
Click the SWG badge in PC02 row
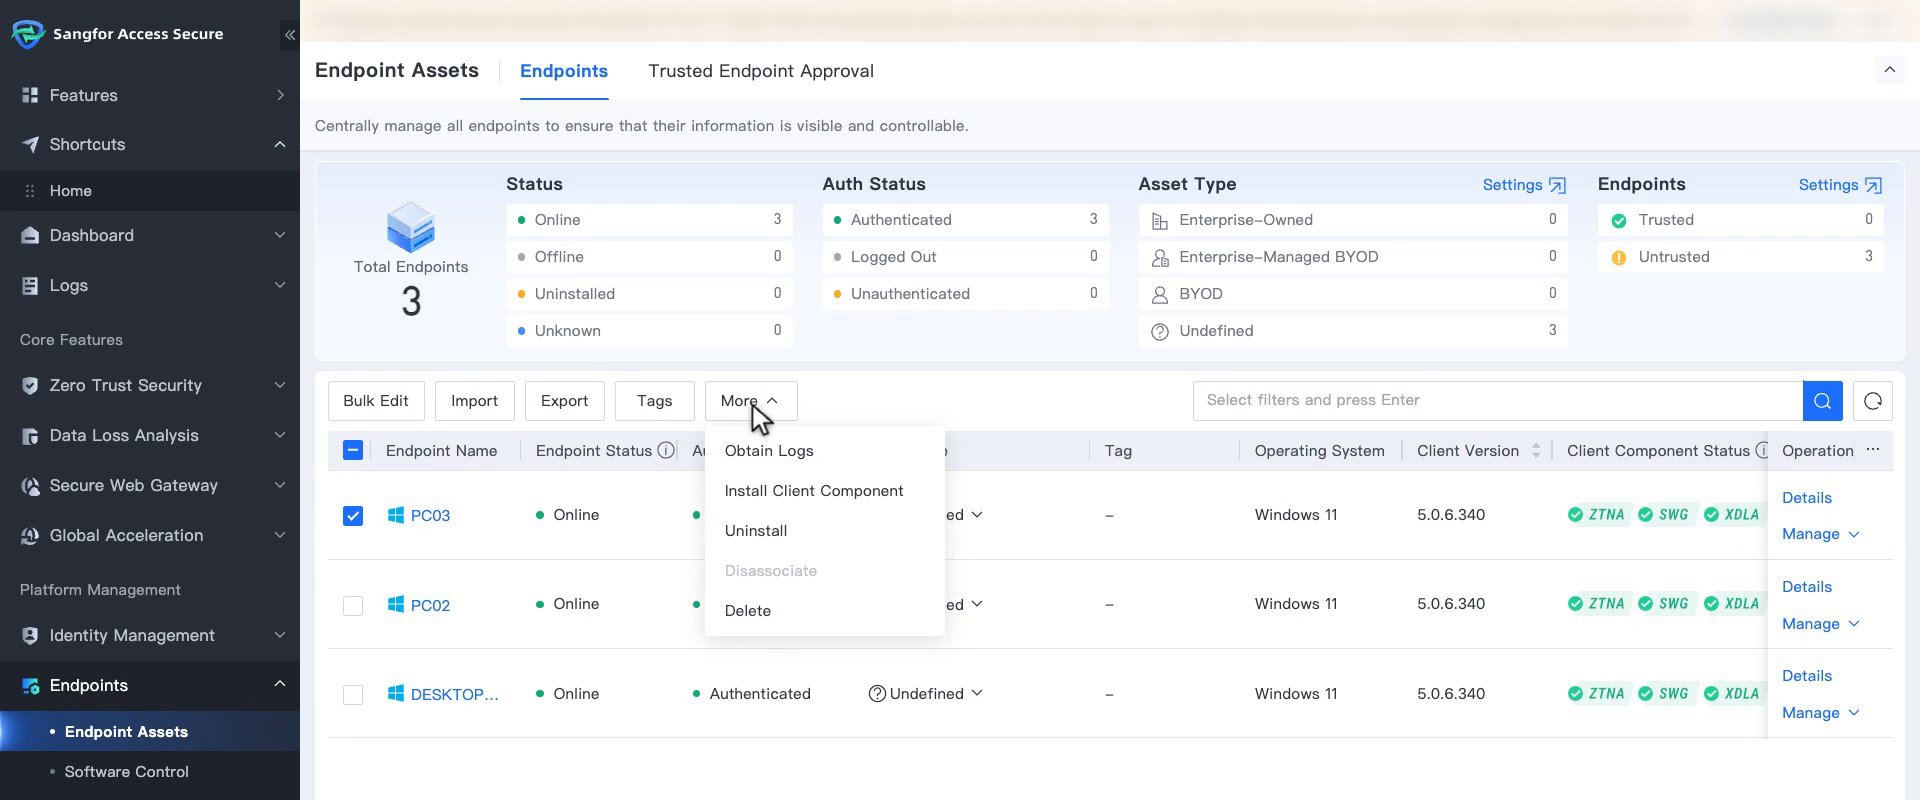pyautogui.click(x=1664, y=604)
